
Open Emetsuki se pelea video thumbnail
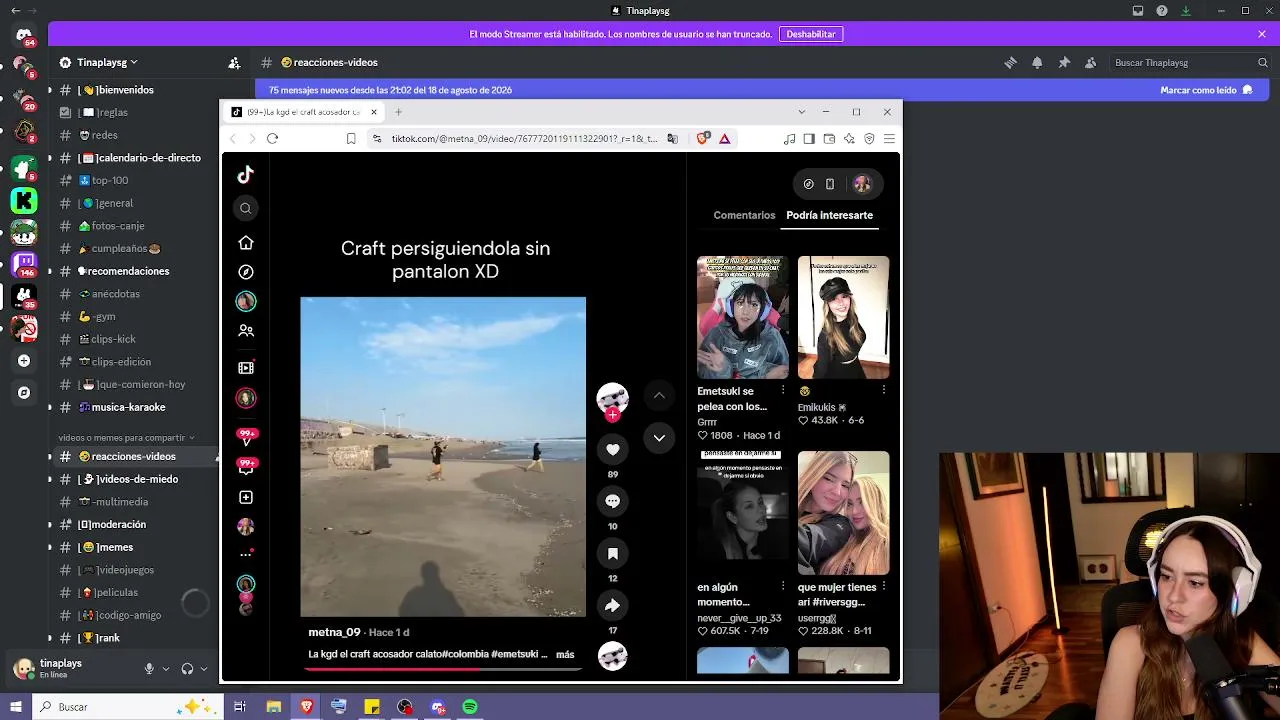click(743, 317)
